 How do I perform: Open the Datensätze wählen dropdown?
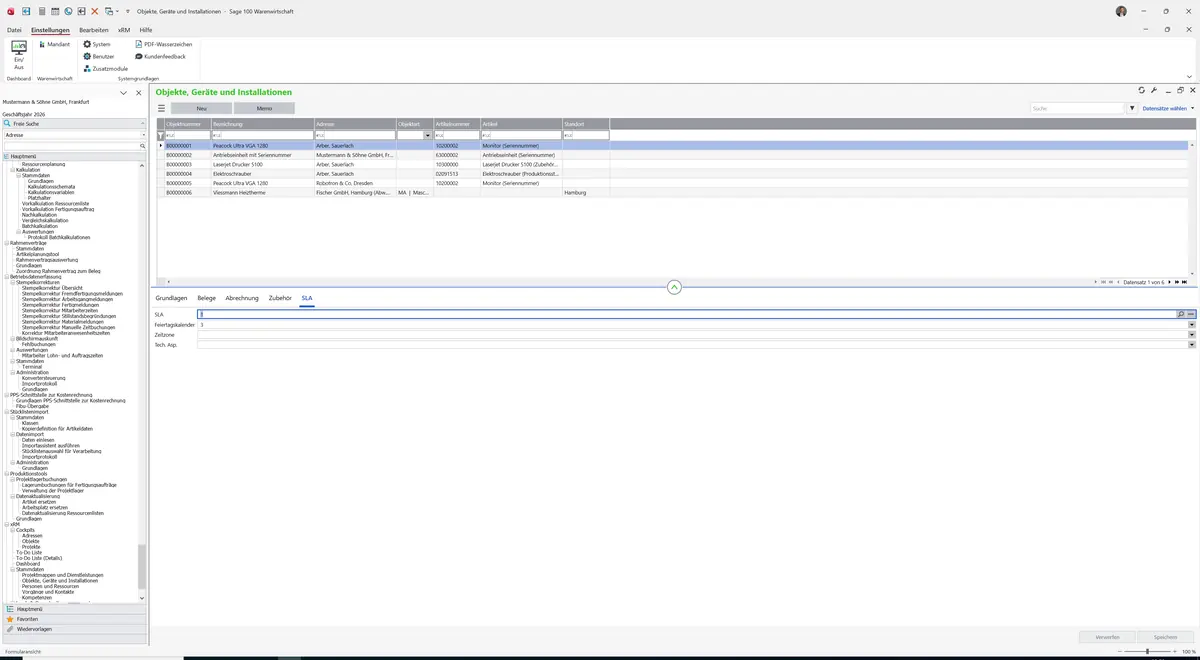click(x=1168, y=108)
